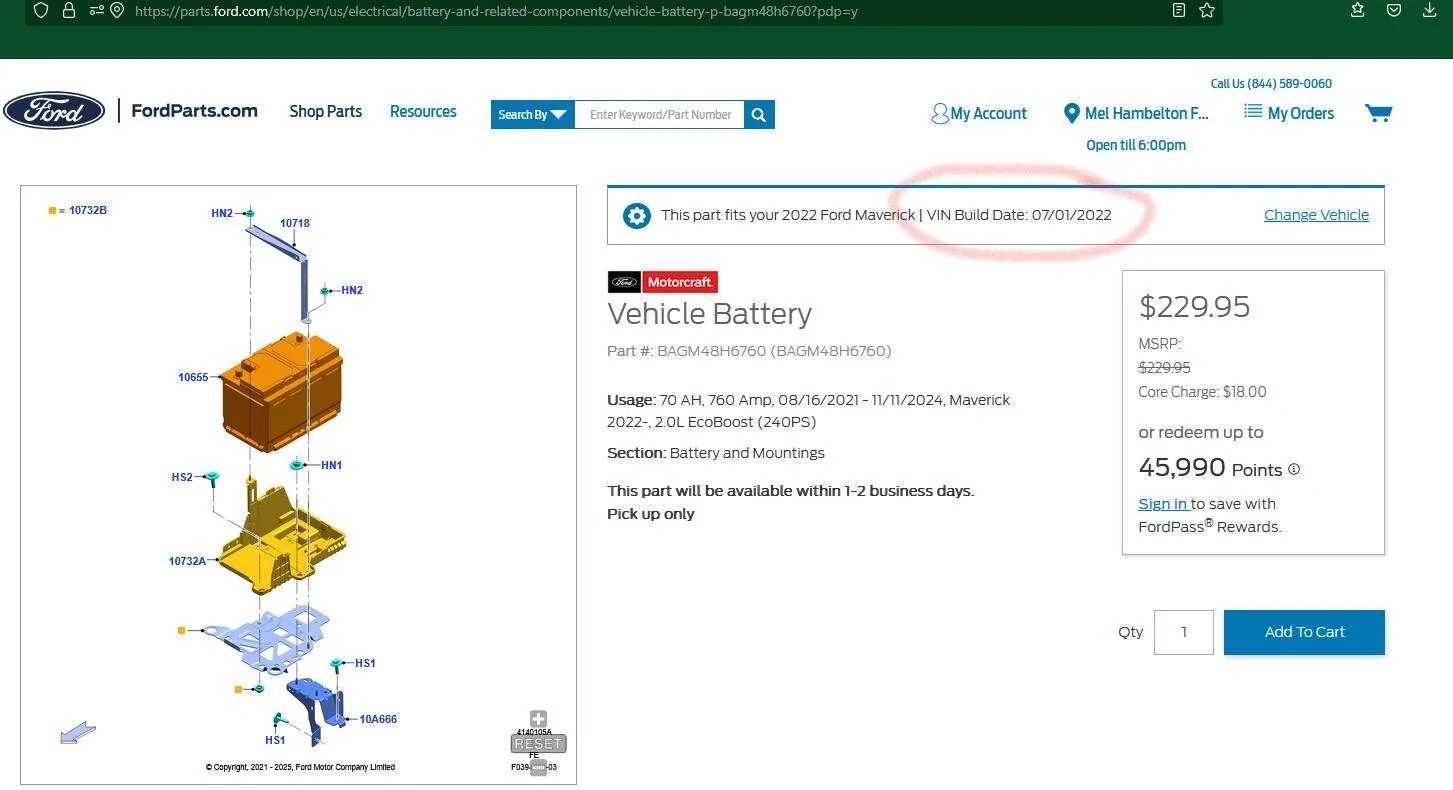
Task: Click the 10732A callout label
Action: 187,562
